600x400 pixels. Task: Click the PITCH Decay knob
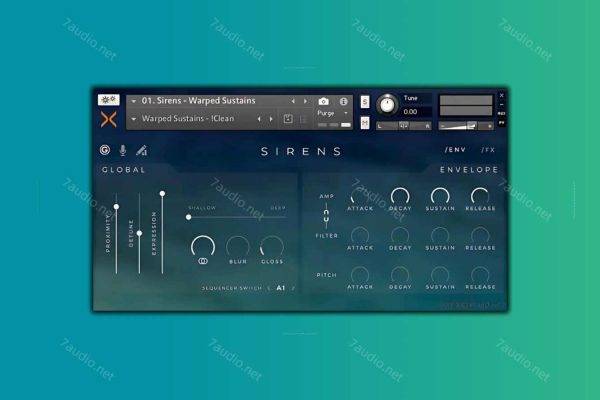pos(400,275)
